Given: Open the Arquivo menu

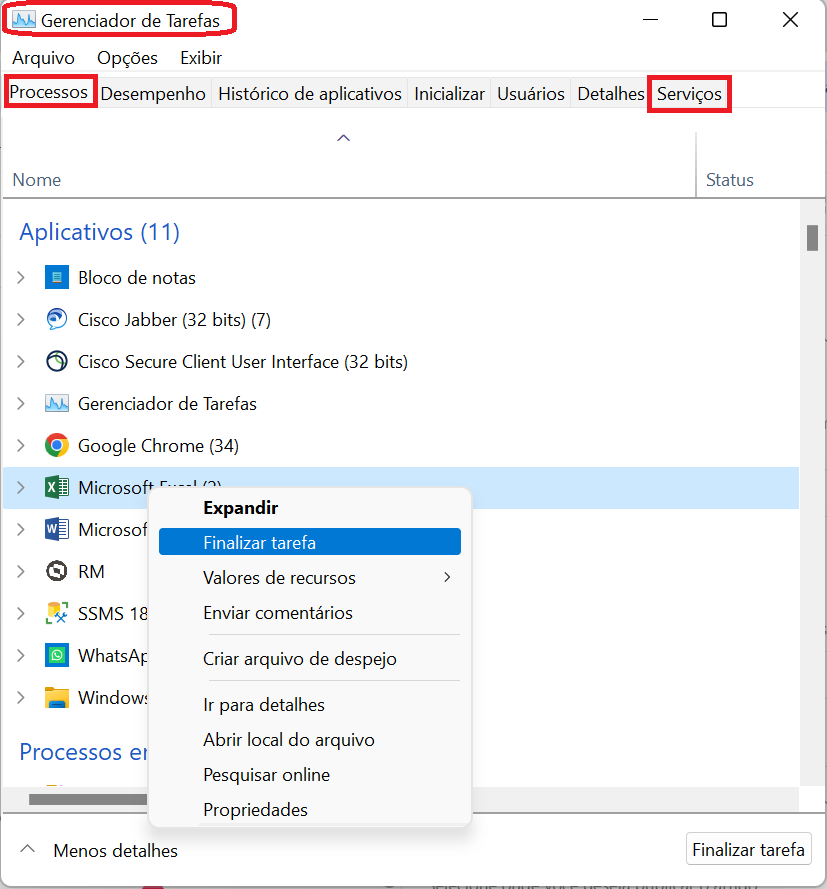Looking at the screenshot, I should (x=44, y=58).
